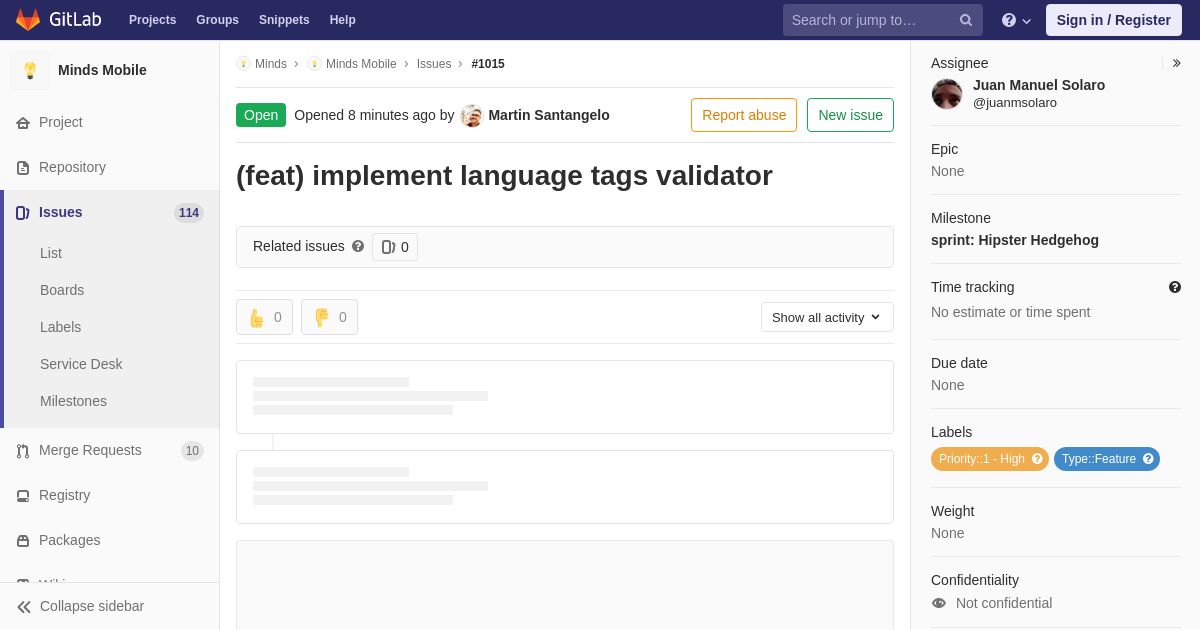Screen dimensions: 1200x630
Task: Click the Repository file icon
Action: 23,168
